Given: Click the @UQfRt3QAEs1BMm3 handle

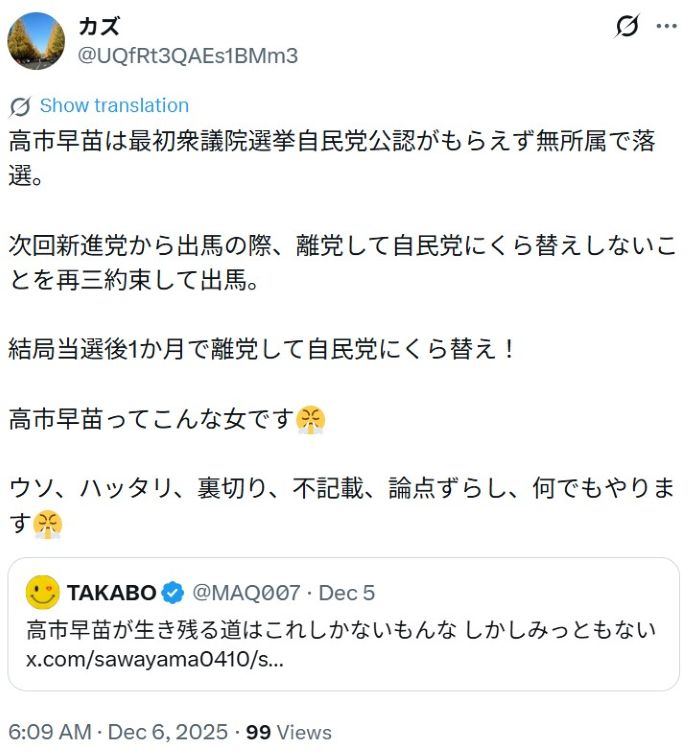Looking at the screenshot, I should pos(187,56).
